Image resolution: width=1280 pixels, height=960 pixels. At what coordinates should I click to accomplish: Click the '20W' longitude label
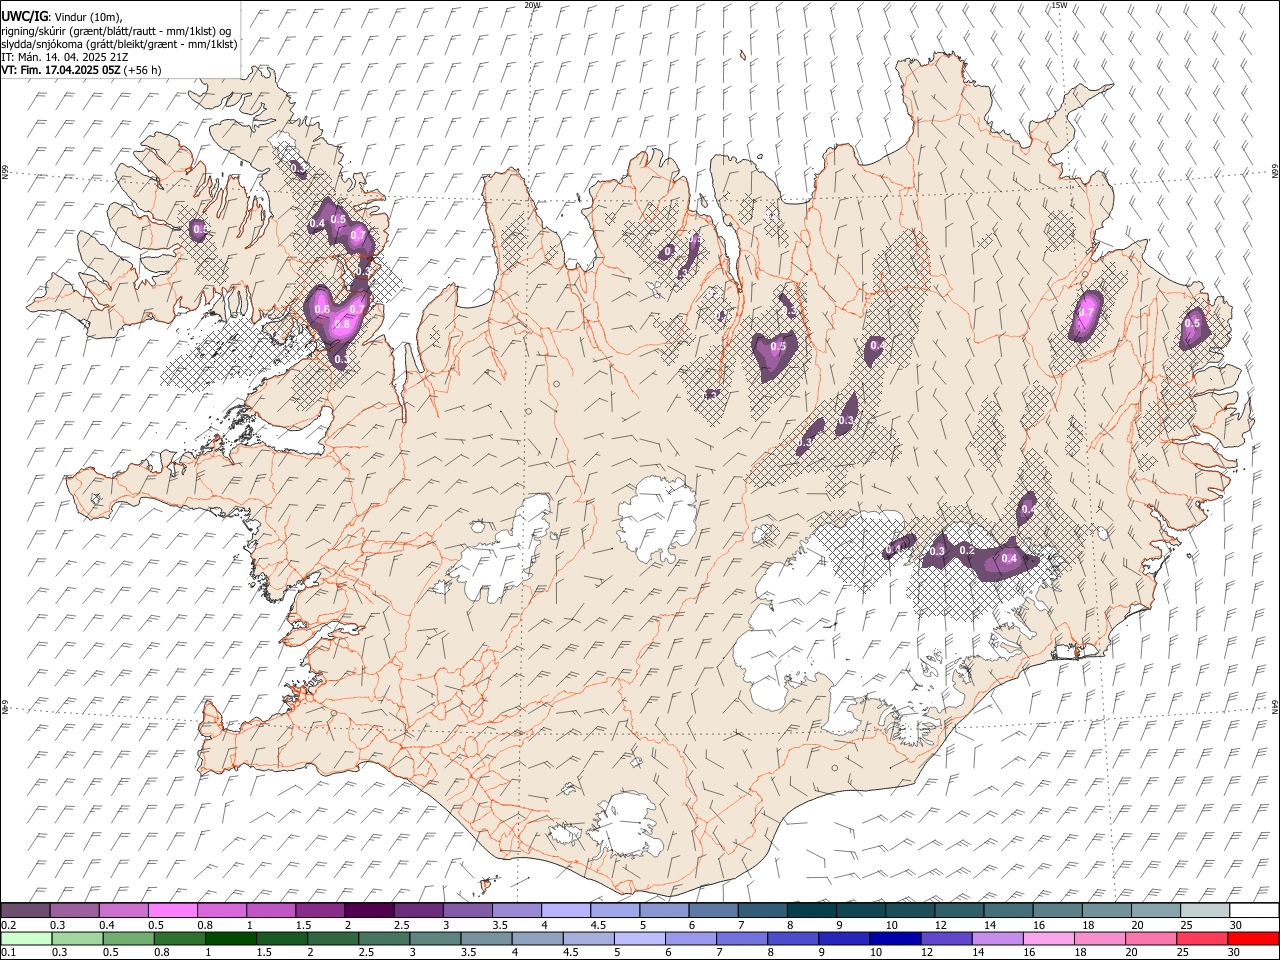(x=532, y=5)
